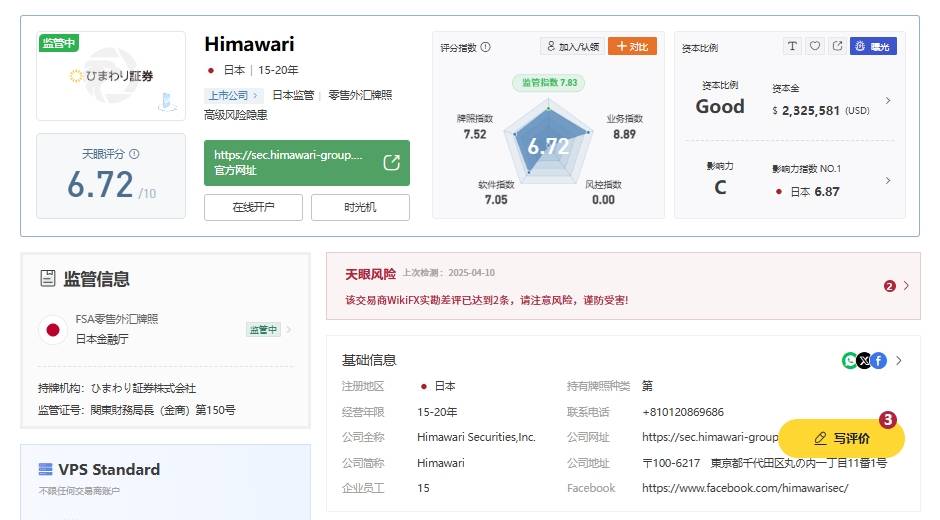Expand the 基础信息 section chevron
The image size is (940, 520).
pos(899,360)
